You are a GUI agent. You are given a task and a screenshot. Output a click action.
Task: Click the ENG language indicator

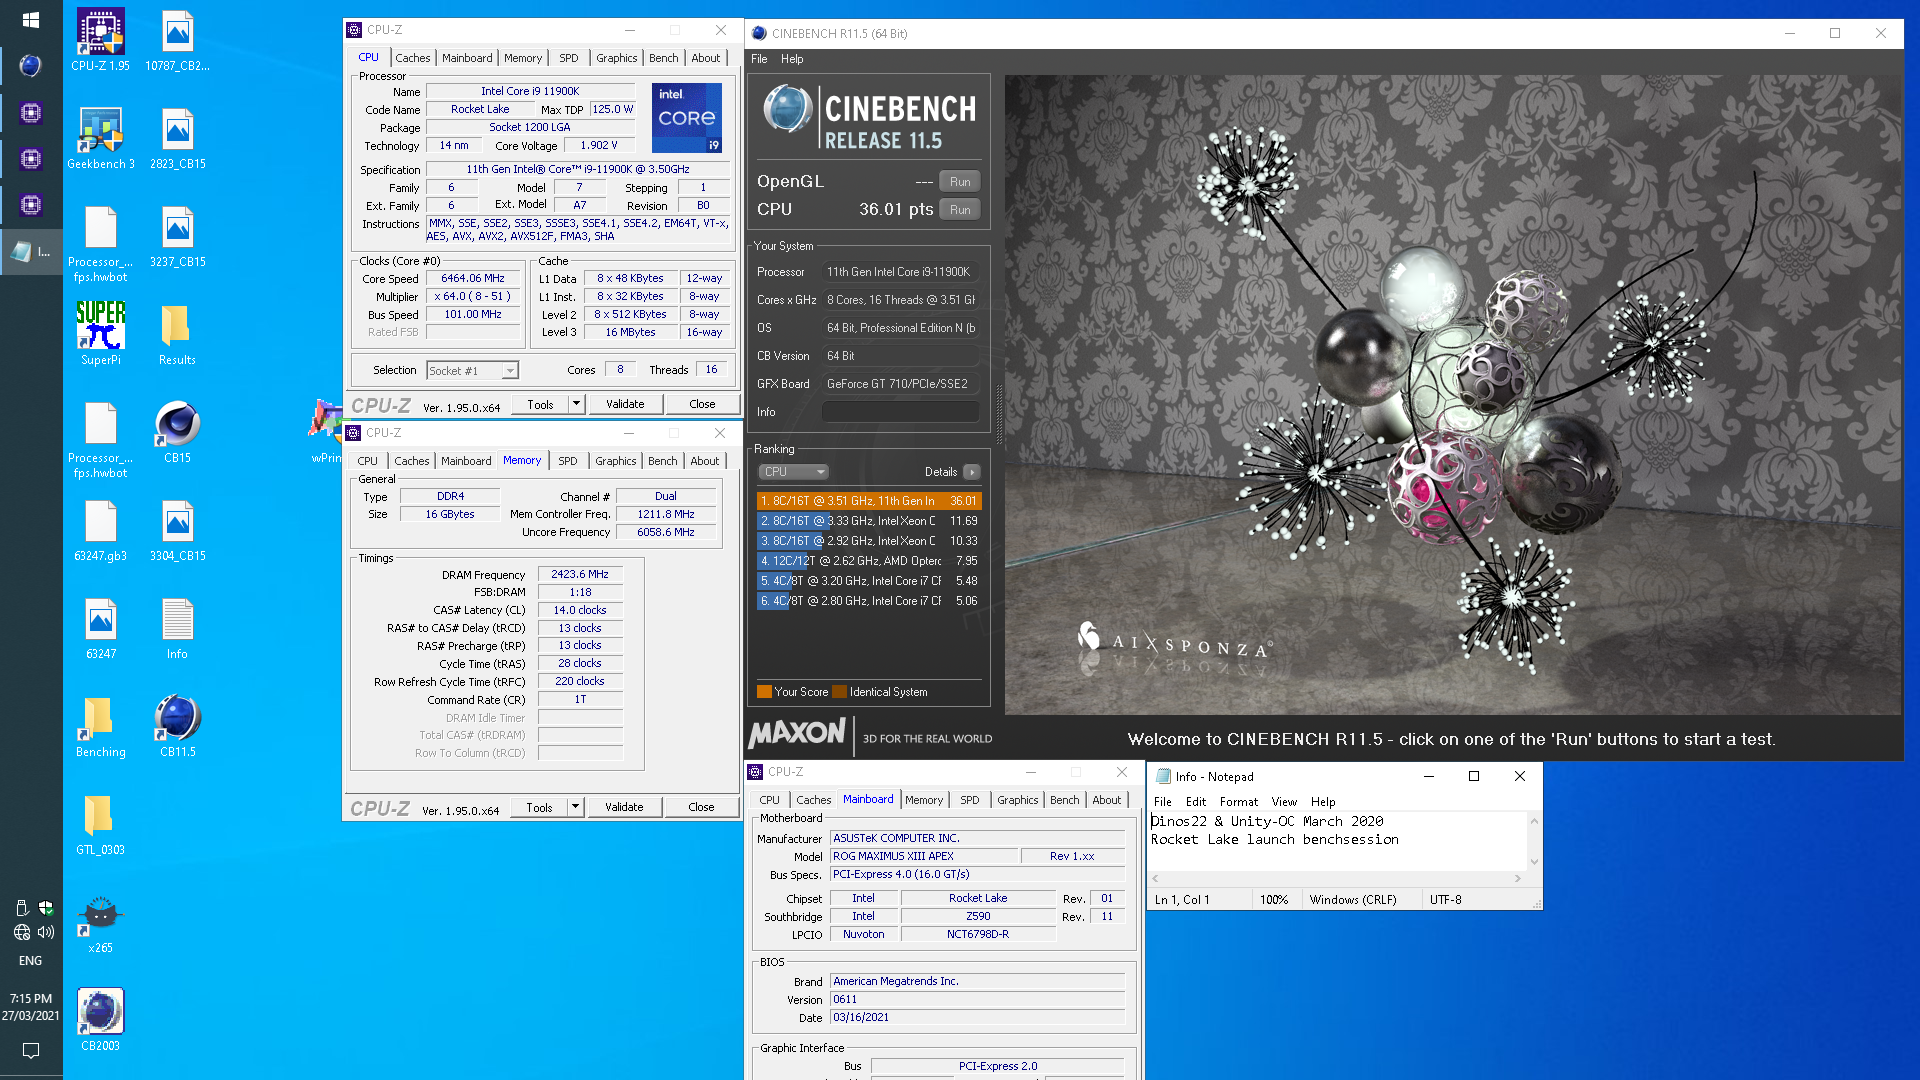[x=31, y=961]
